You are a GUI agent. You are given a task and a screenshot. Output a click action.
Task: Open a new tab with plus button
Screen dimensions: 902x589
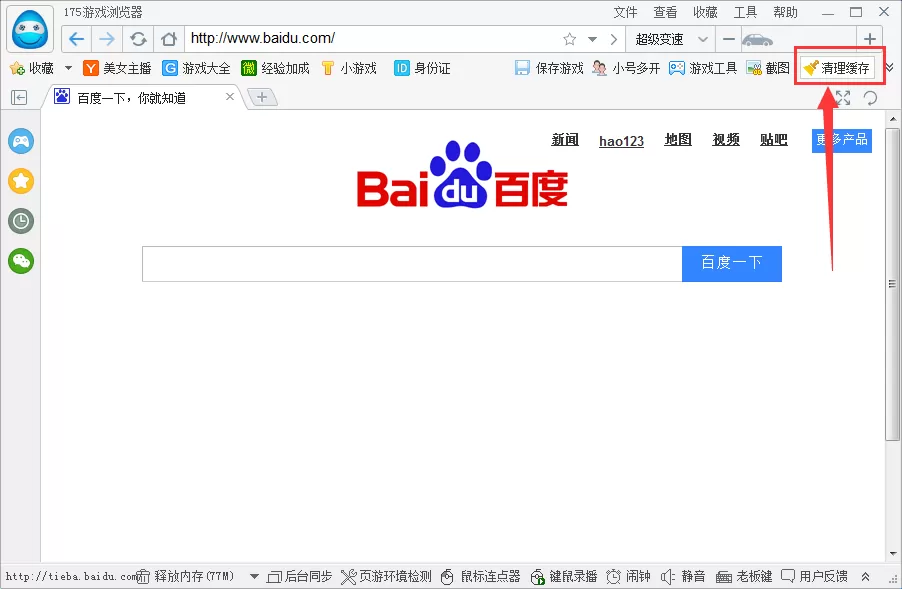262,97
